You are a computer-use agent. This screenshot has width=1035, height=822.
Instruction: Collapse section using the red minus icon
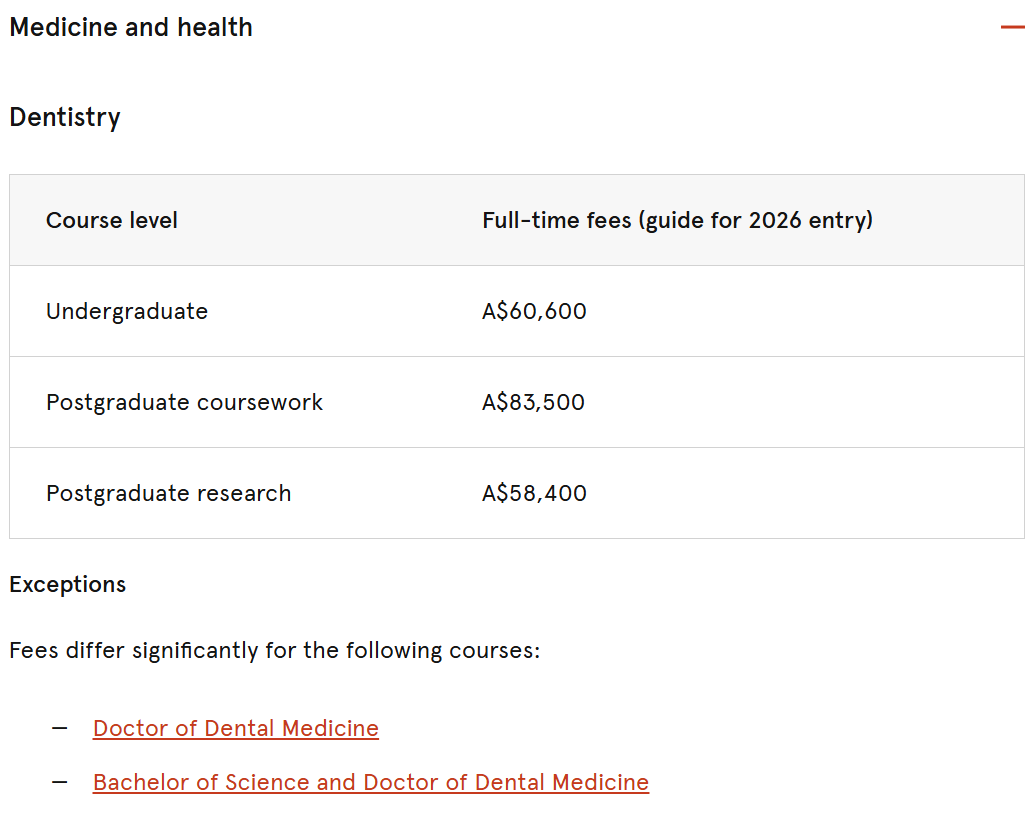coord(1012,27)
